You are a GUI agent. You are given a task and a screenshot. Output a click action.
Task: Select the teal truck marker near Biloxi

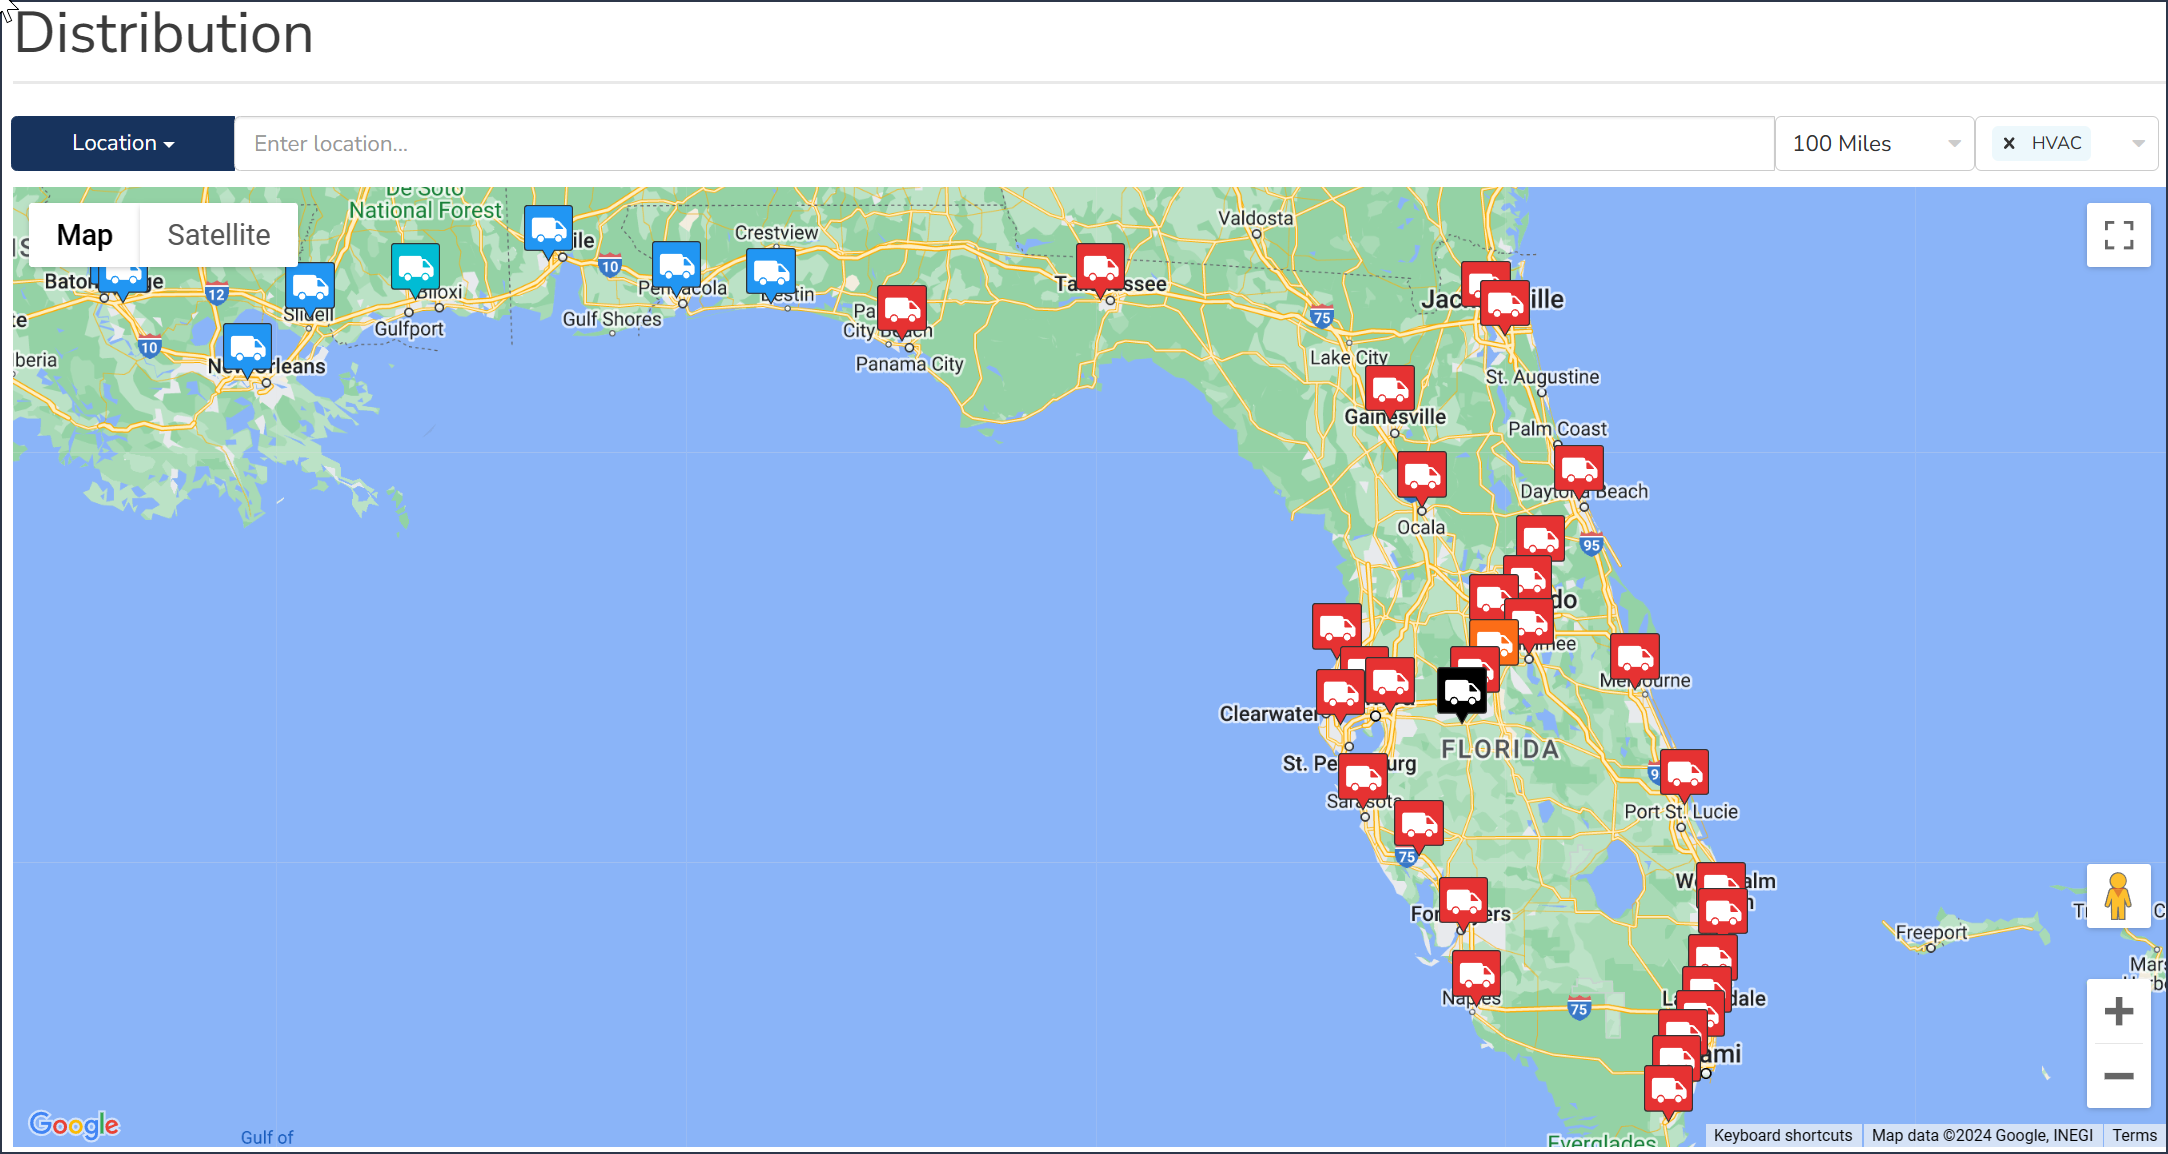point(415,269)
